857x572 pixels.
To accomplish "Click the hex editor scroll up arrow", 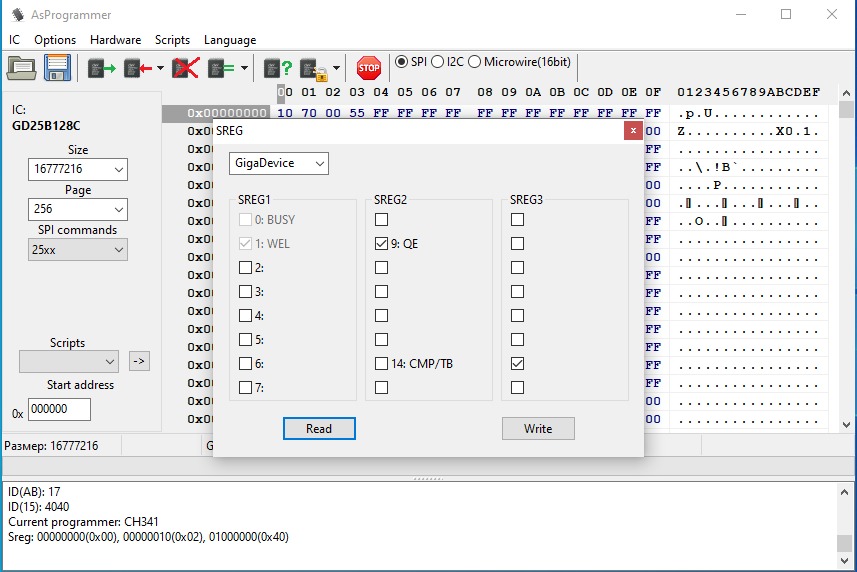I will click(846, 93).
